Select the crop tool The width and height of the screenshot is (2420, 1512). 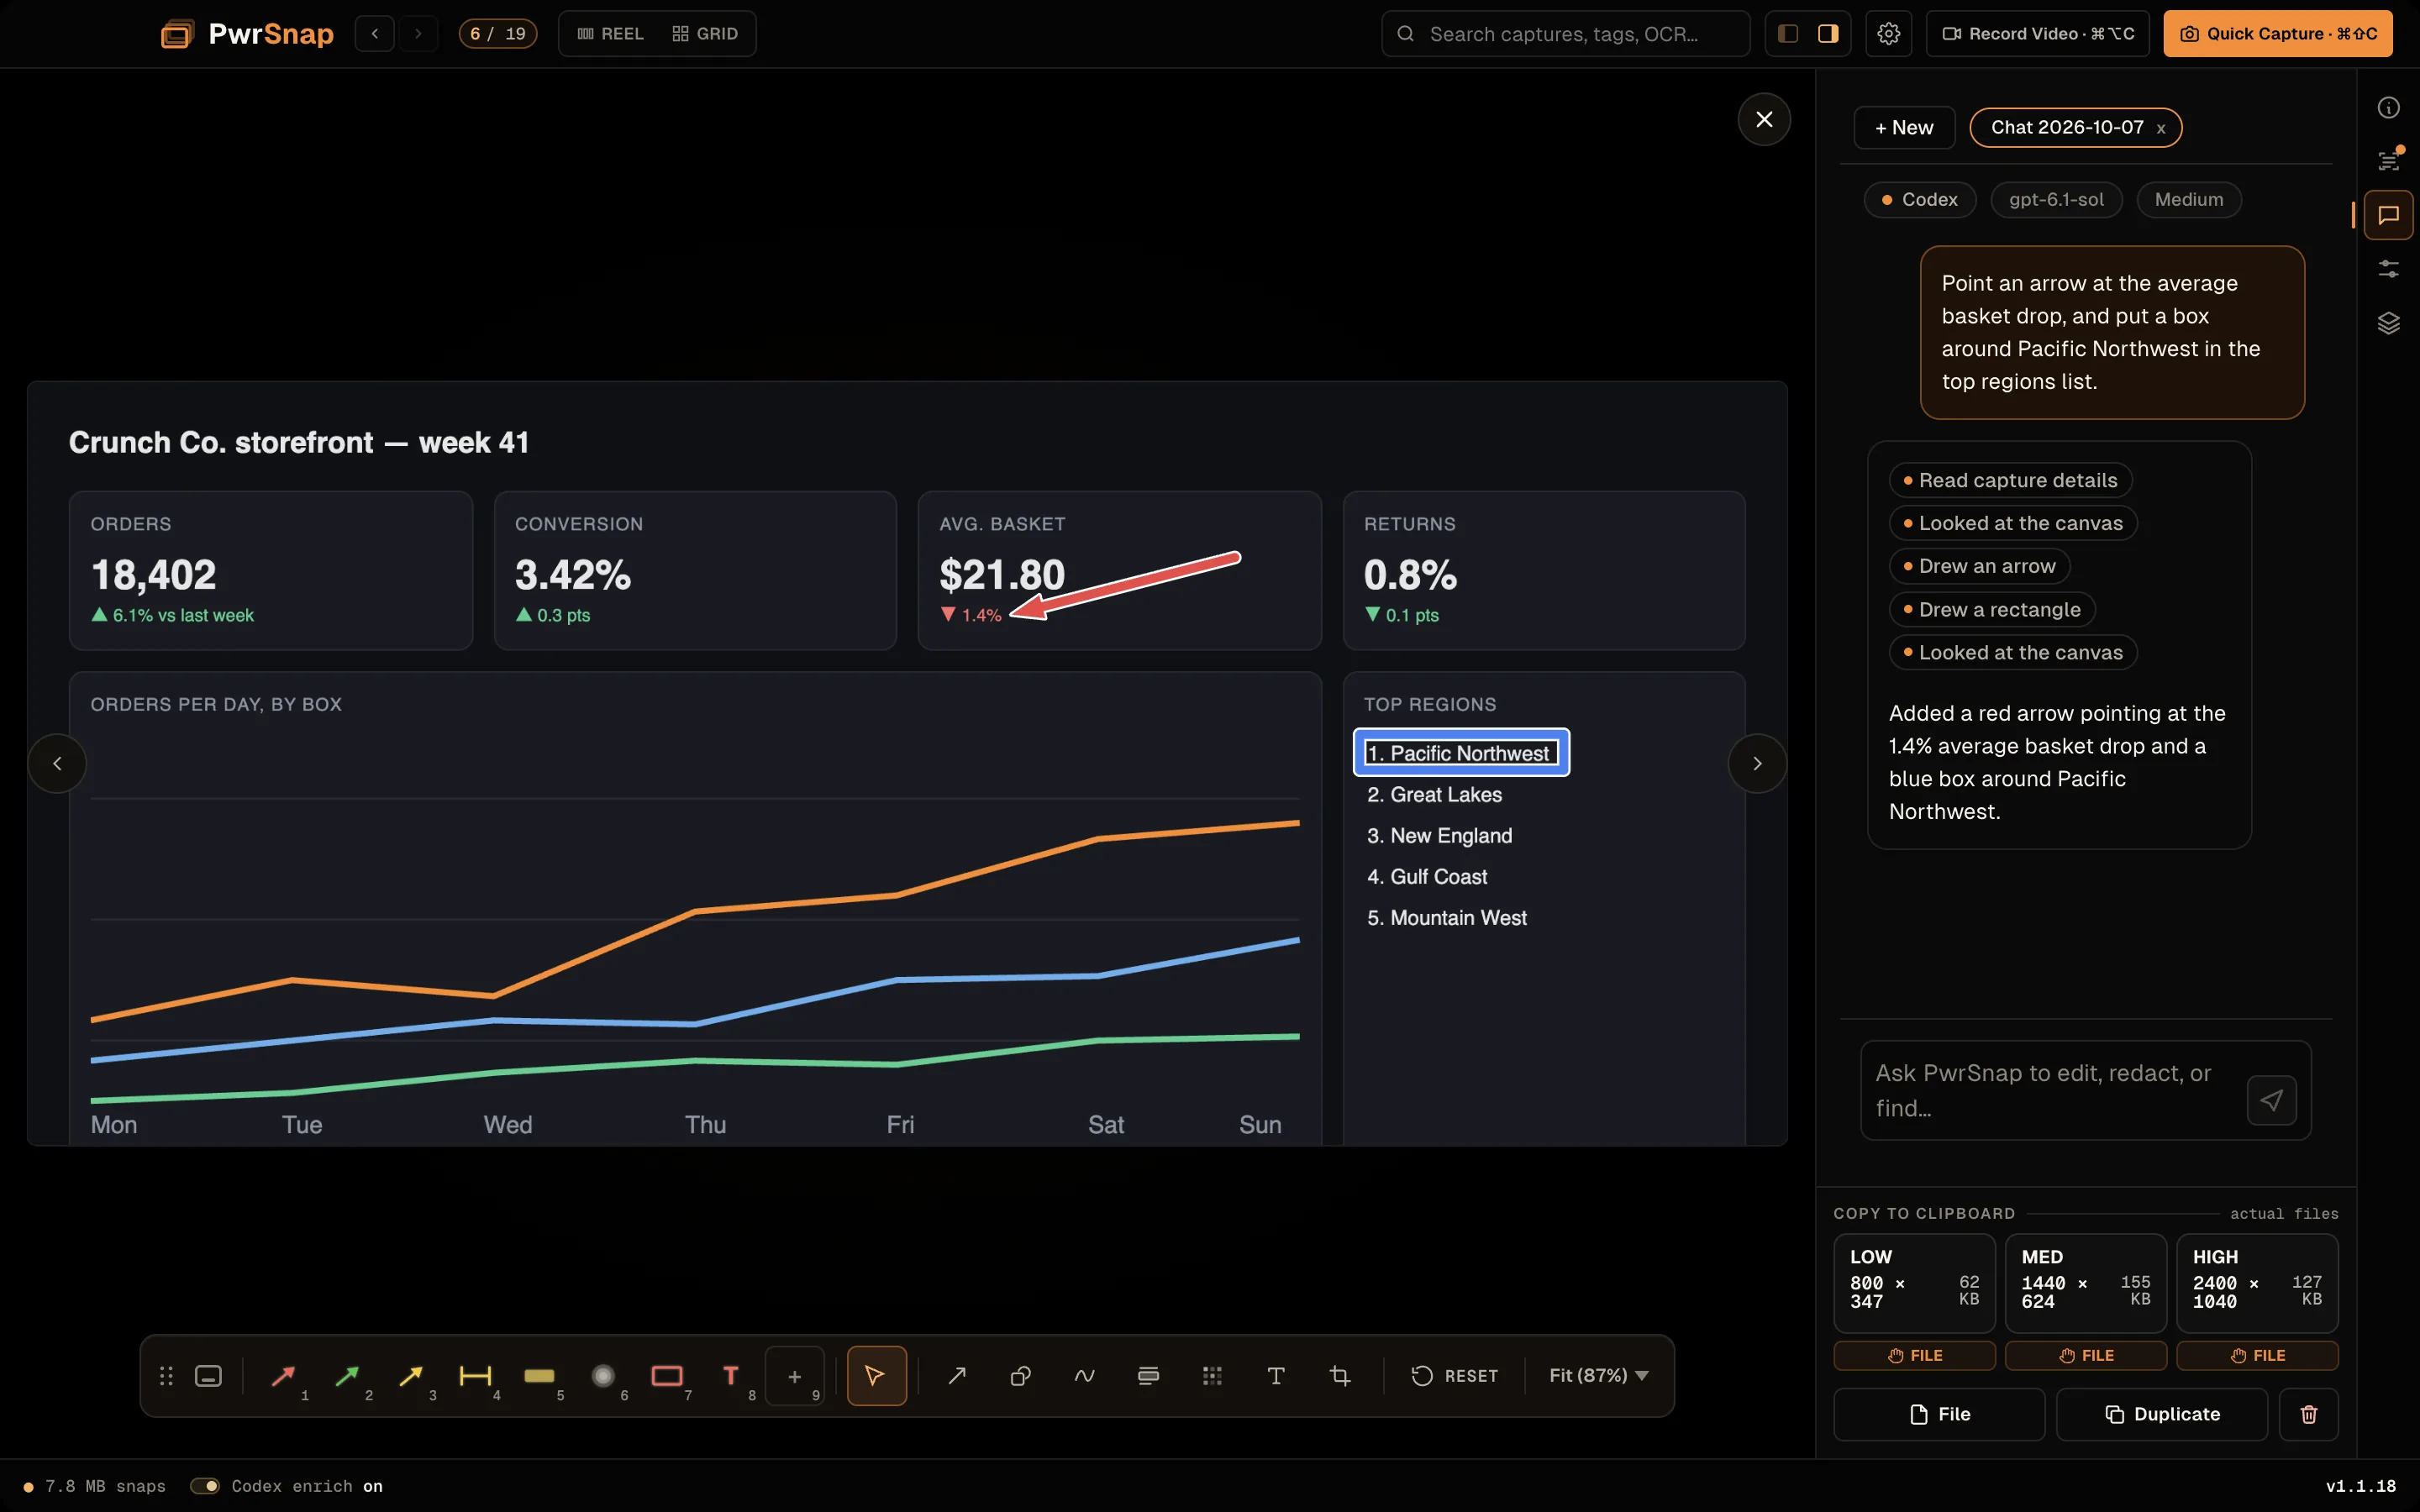coord(1341,1376)
